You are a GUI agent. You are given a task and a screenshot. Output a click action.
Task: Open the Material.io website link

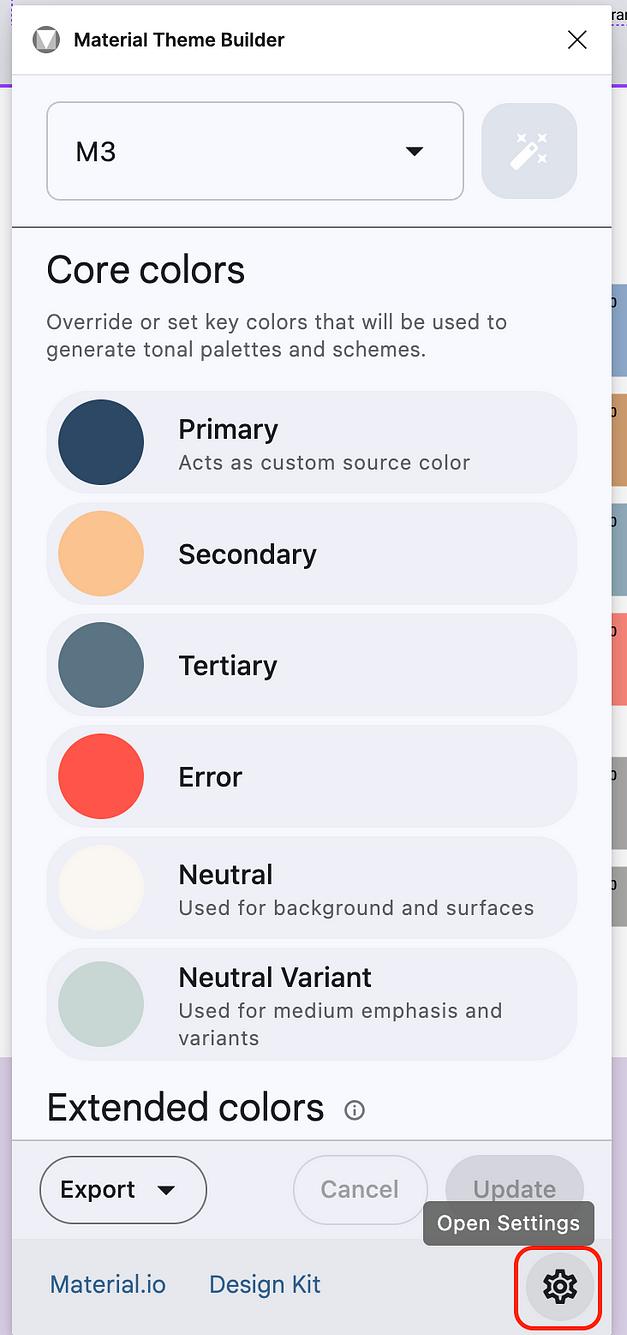pyautogui.click(x=107, y=1284)
